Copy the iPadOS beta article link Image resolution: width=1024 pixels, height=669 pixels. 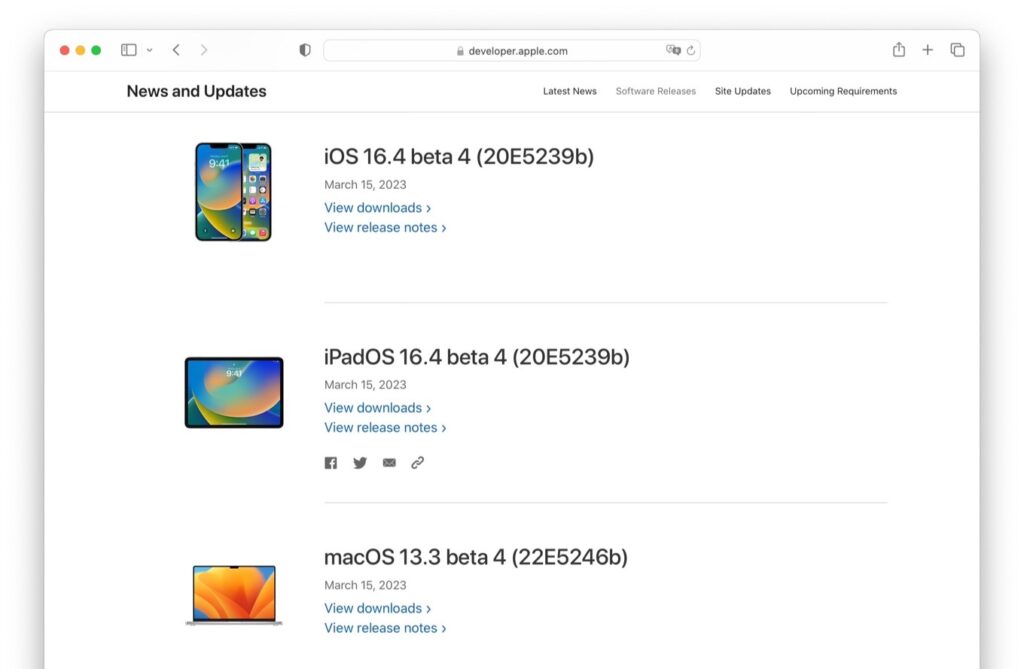[x=417, y=462]
